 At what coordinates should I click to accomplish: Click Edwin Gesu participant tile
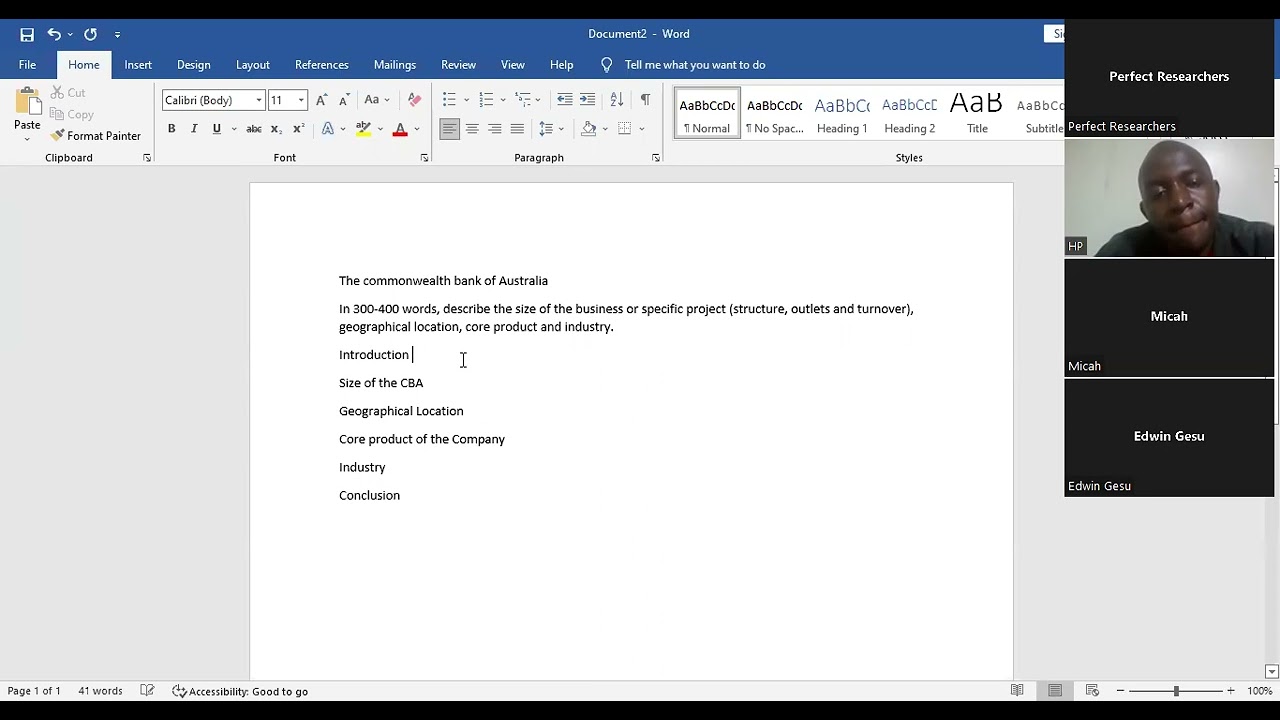pyautogui.click(x=1169, y=437)
